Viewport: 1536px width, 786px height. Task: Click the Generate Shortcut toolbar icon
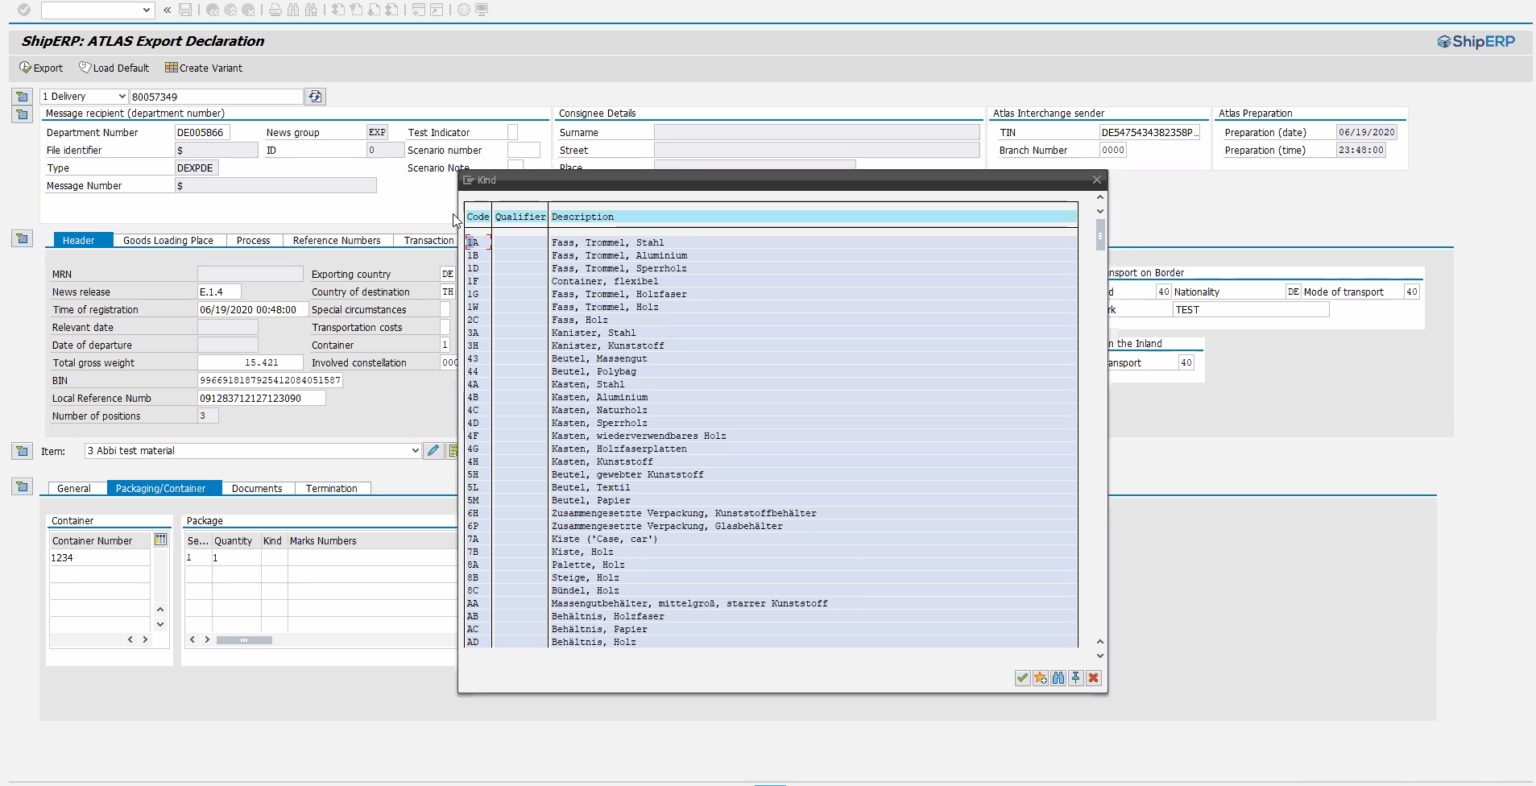[437, 10]
